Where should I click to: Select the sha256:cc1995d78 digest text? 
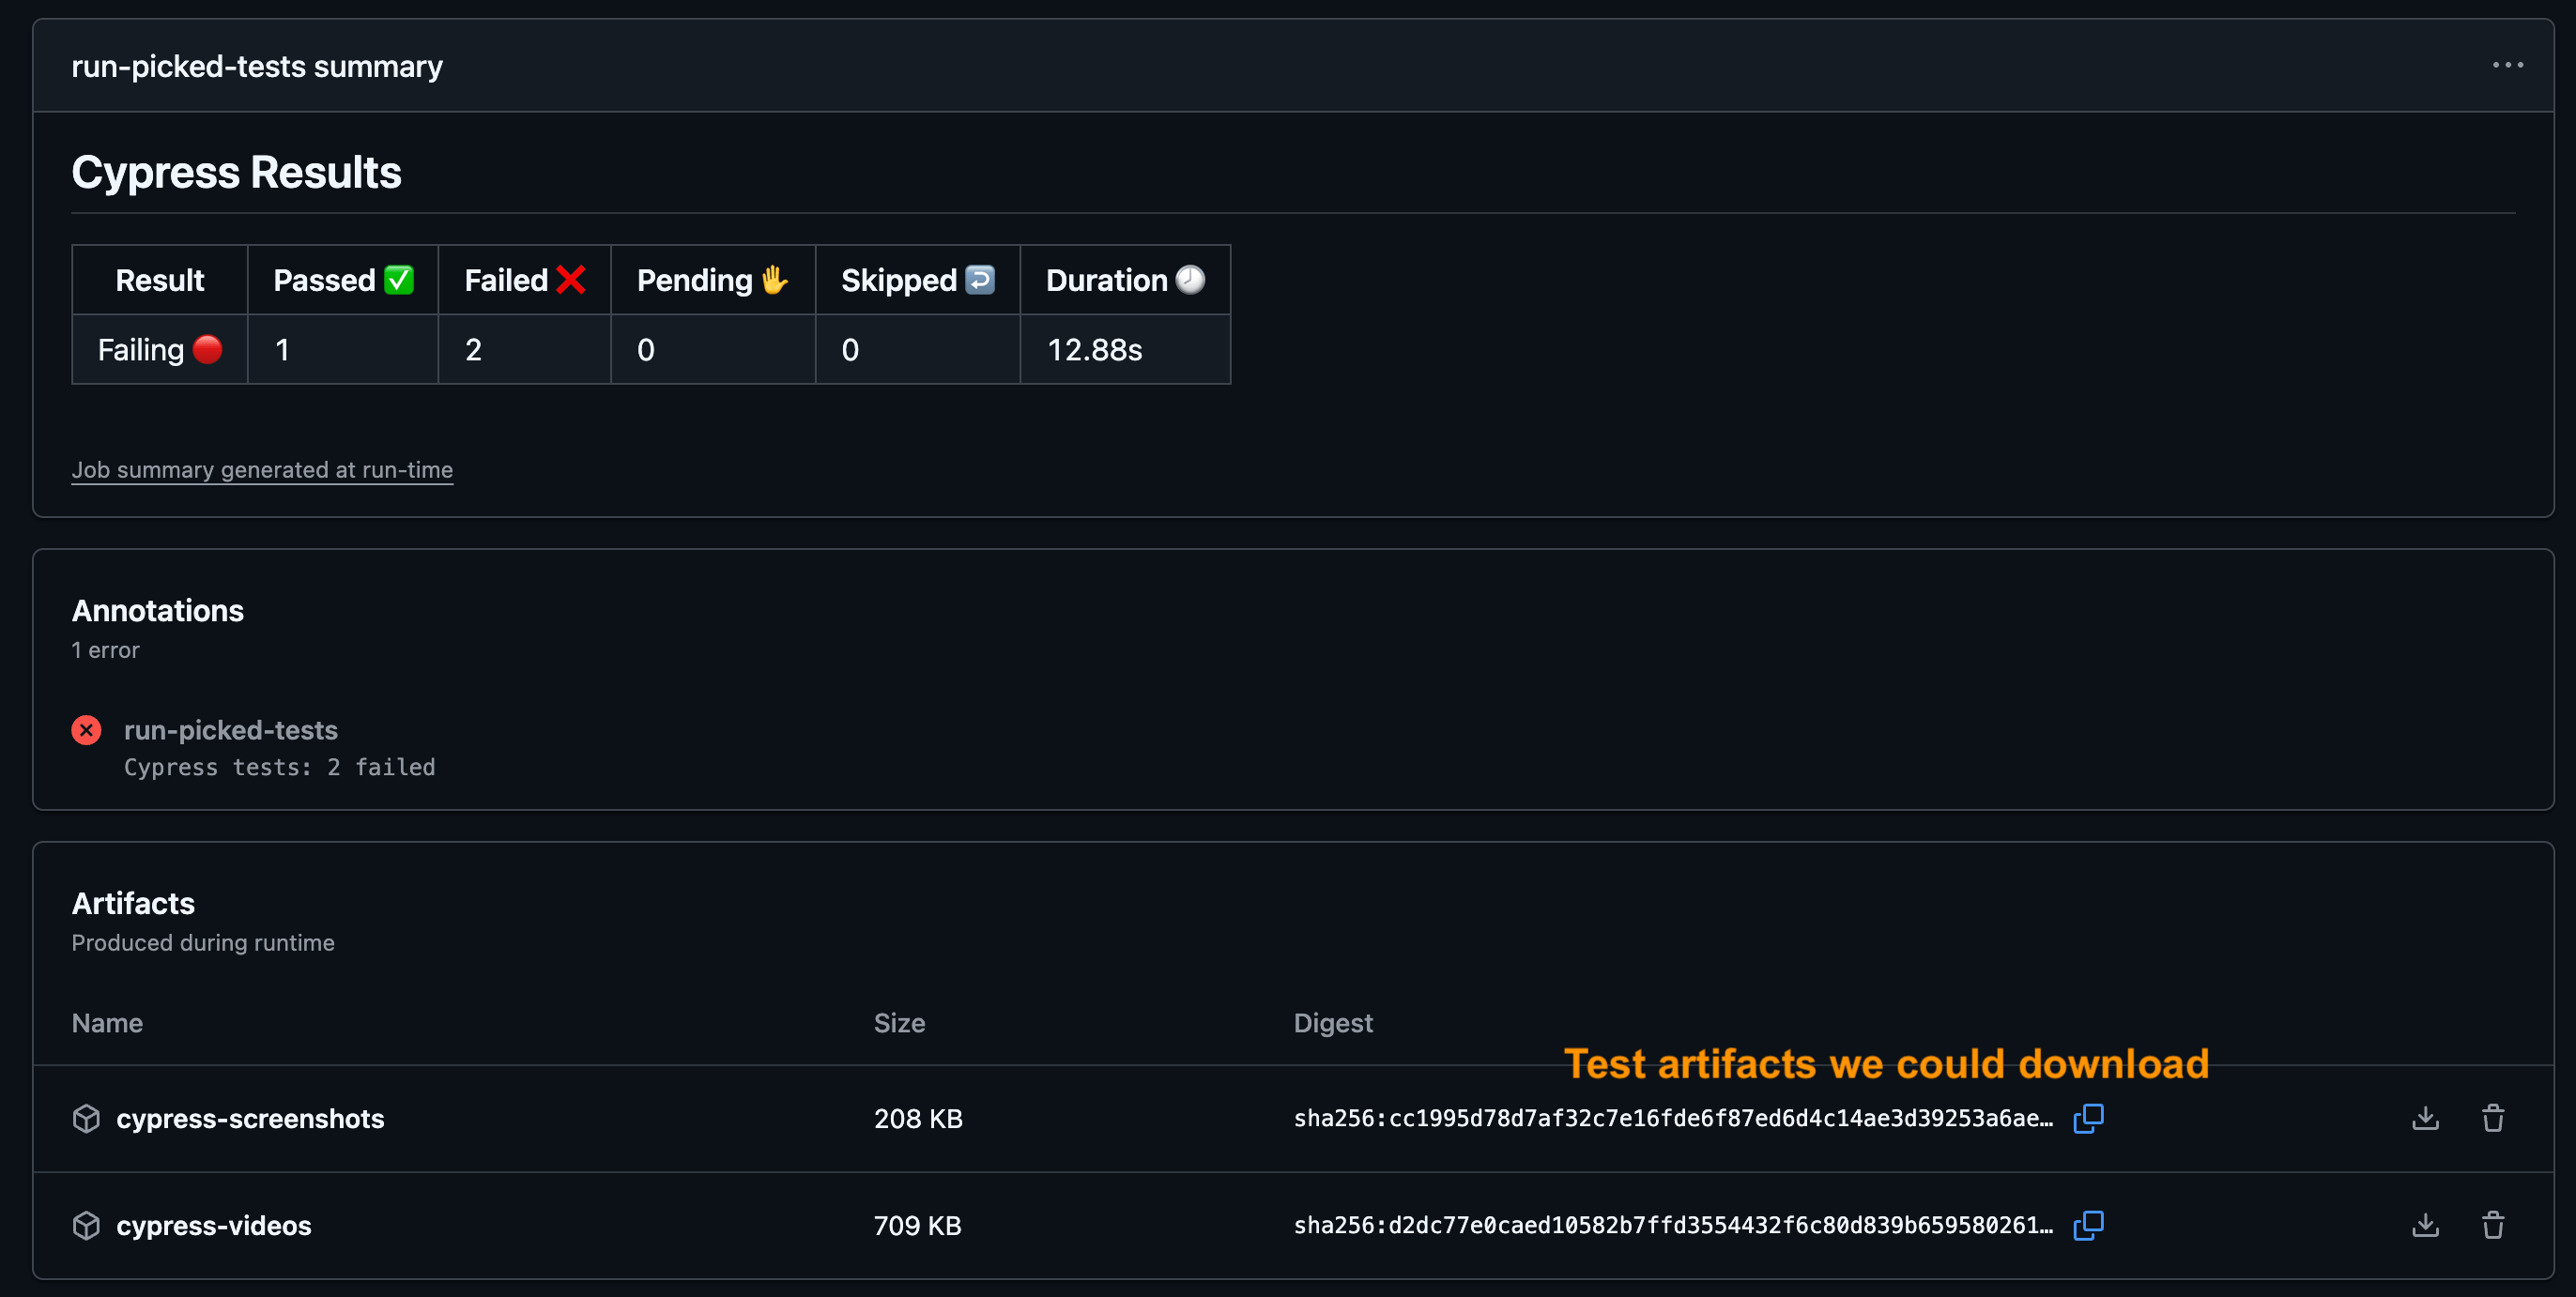click(1673, 1118)
